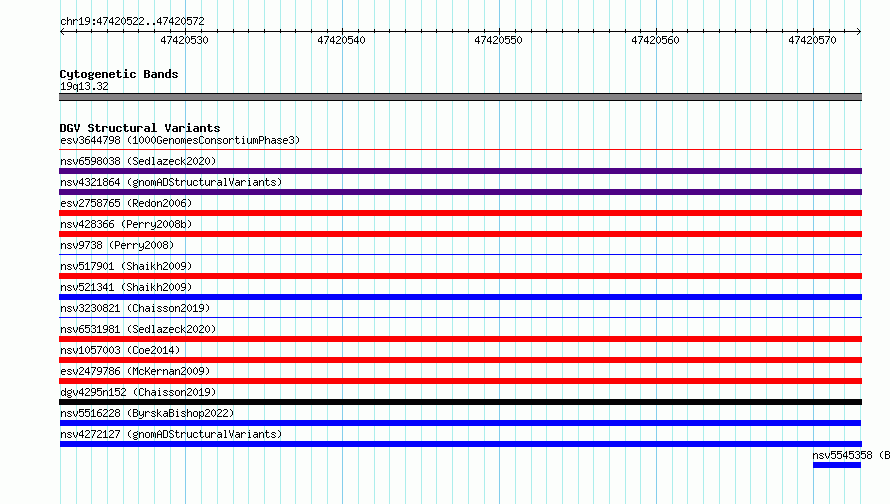The width and height of the screenshot is (890, 504).
Task: Open nsv6598038 (Sedlazeck2020) label
Action: (138, 161)
